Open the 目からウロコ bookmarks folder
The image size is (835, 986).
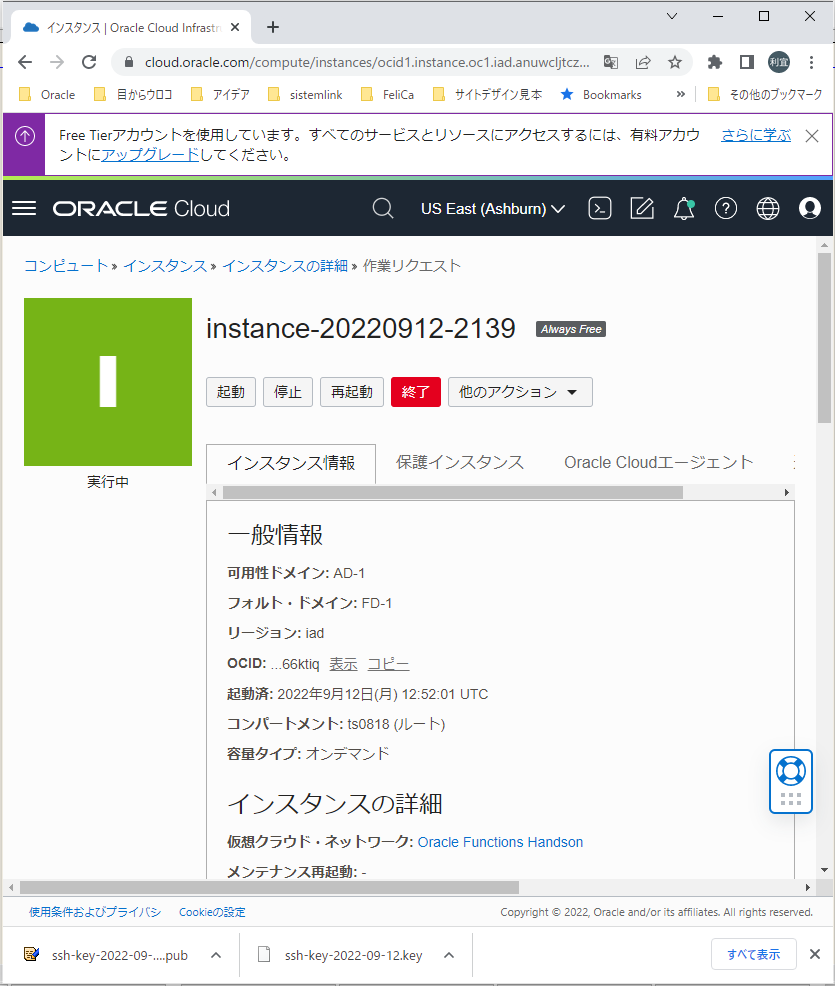(x=133, y=94)
